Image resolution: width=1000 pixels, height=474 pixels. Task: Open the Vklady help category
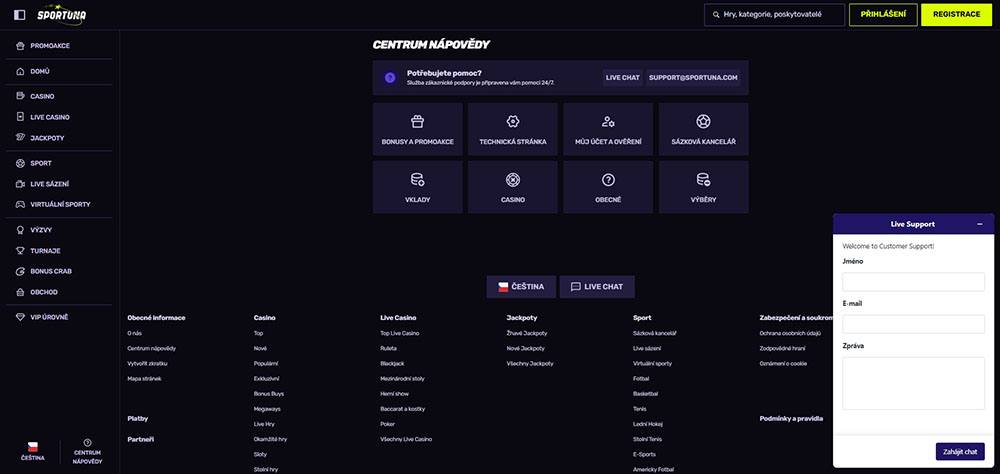pos(417,187)
